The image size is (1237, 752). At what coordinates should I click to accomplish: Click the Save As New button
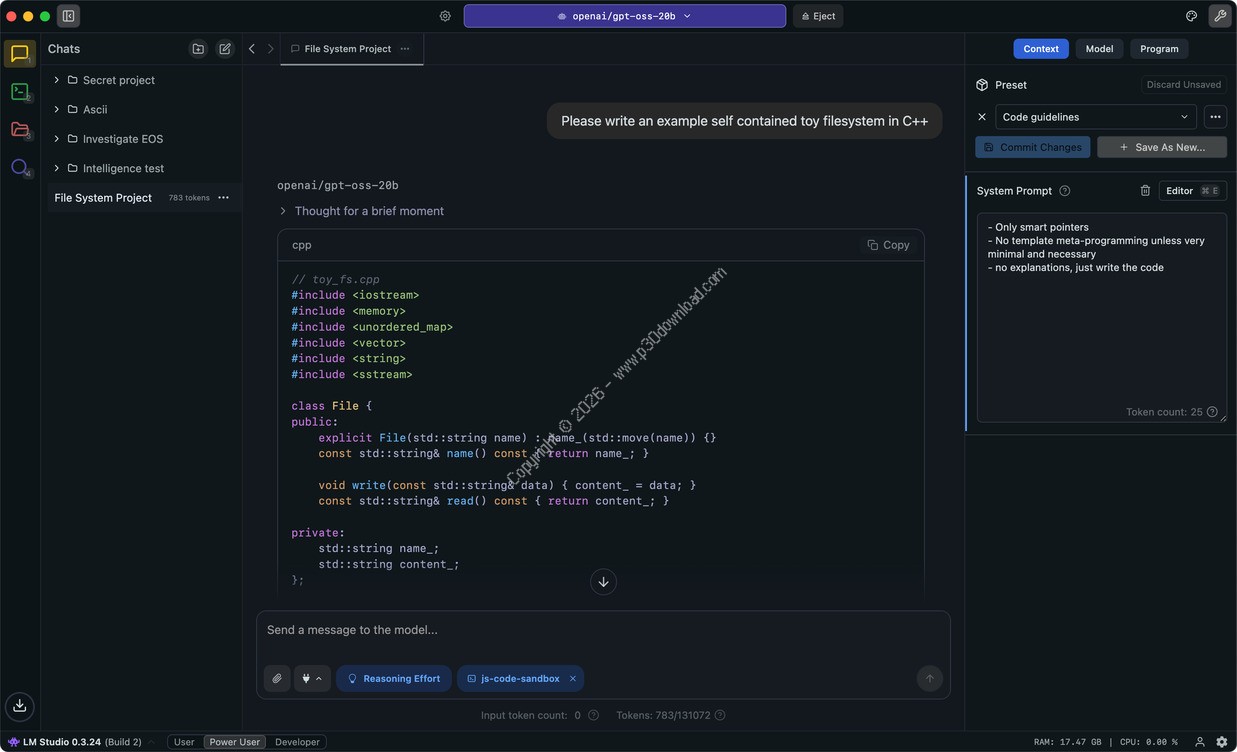[1161, 147]
